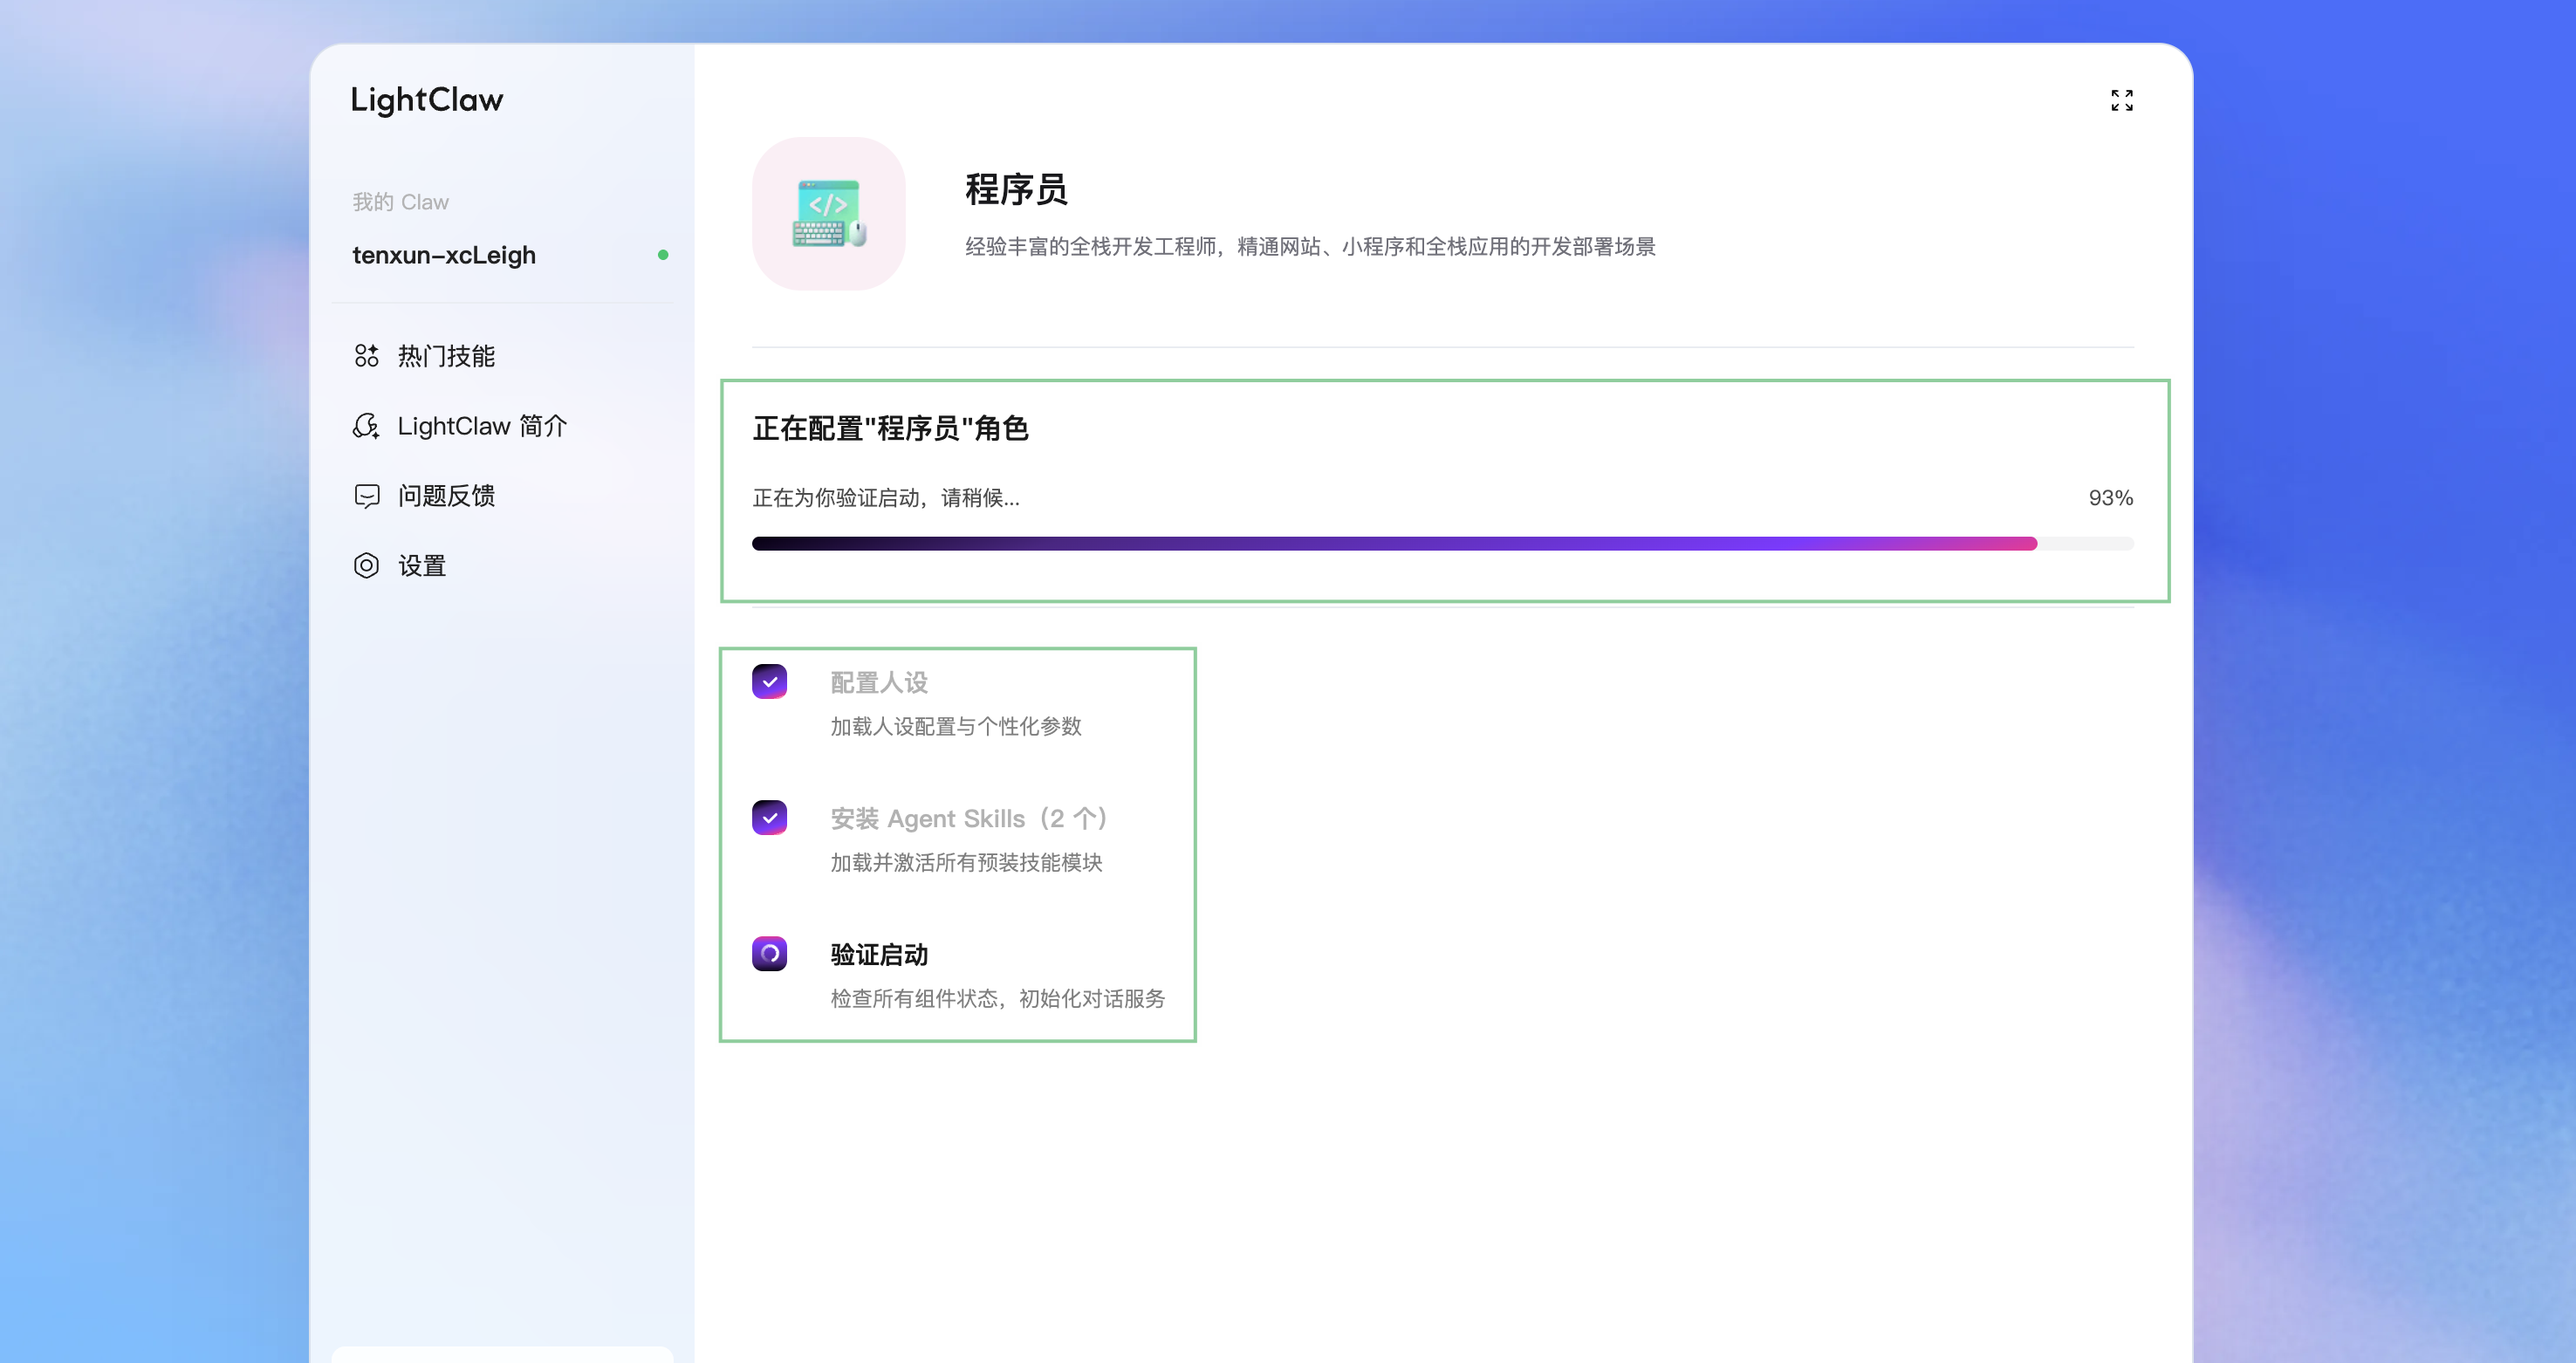
Task: Click the role description starting 经验丰富的全栈开发工程师
Action: point(1310,246)
